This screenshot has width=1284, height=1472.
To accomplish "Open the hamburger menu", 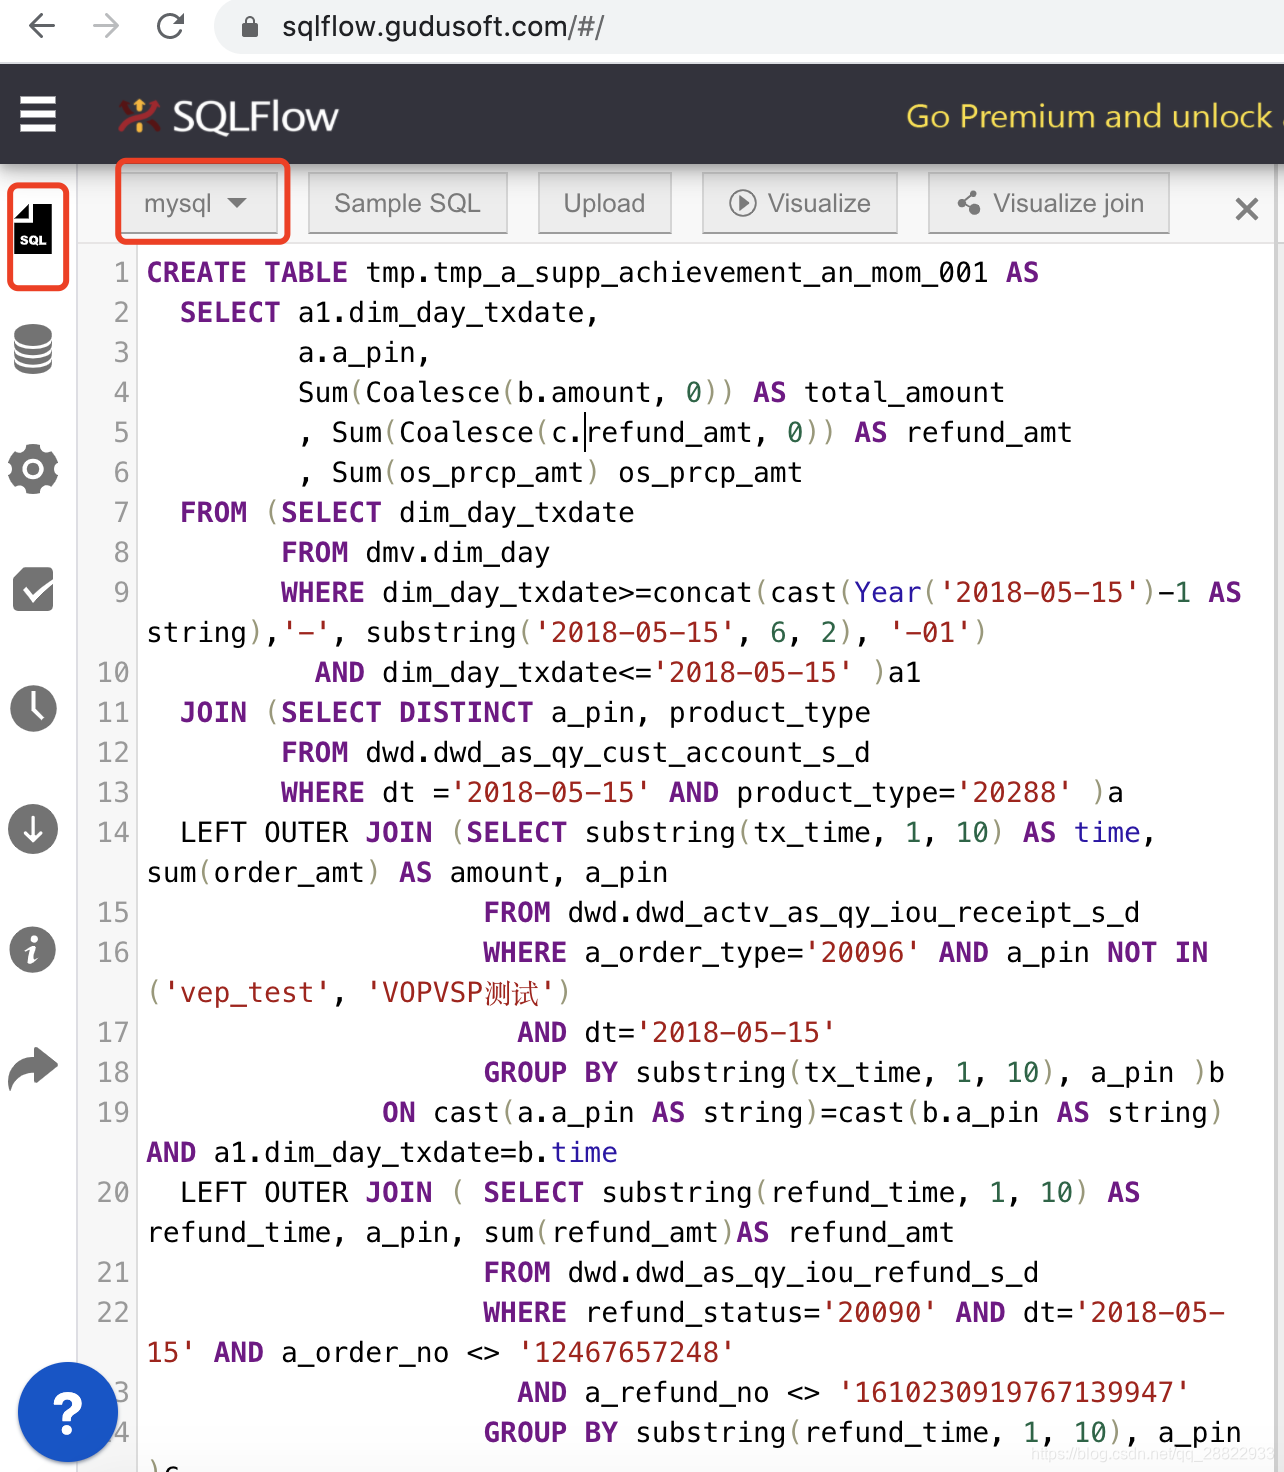I will pos(38,114).
